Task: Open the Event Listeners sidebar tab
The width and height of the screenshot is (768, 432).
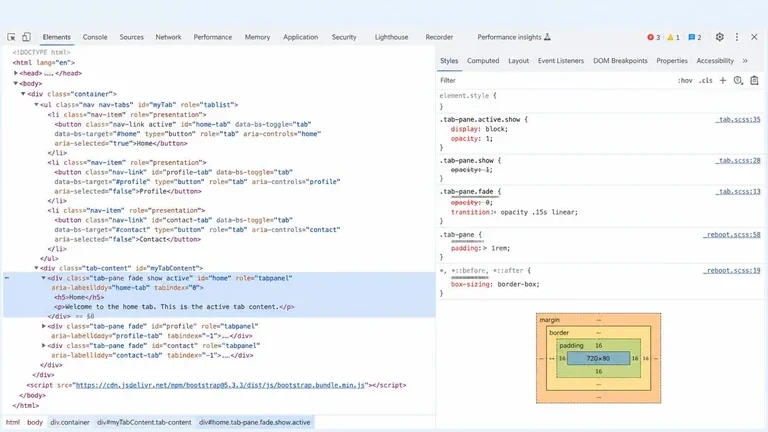Action: pos(561,61)
